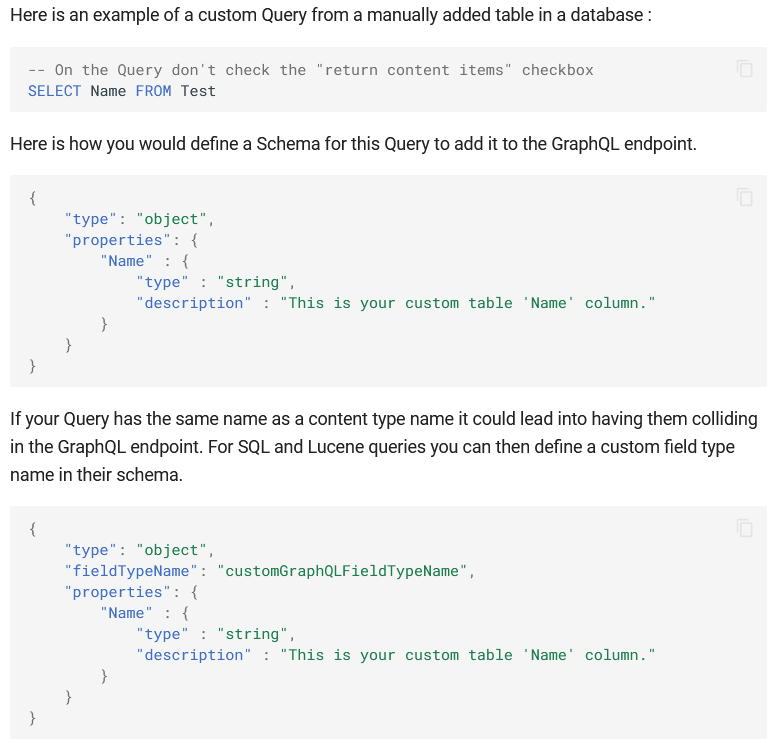The width and height of the screenshot is (780, 753).
Task: Click the SQL comment about "return content items" checkbox
Action: click(x=311, y=70)
